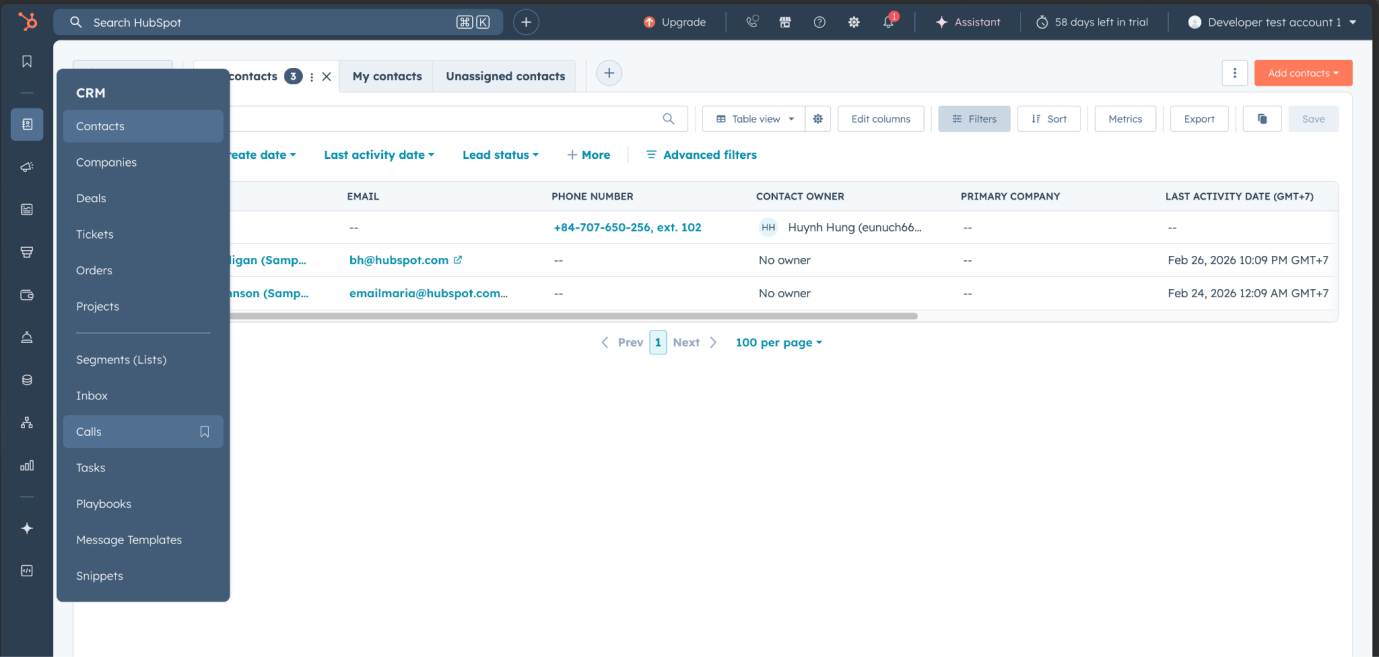
Task: Open the three-dot options on contacts tab
Action: point(311,77)
